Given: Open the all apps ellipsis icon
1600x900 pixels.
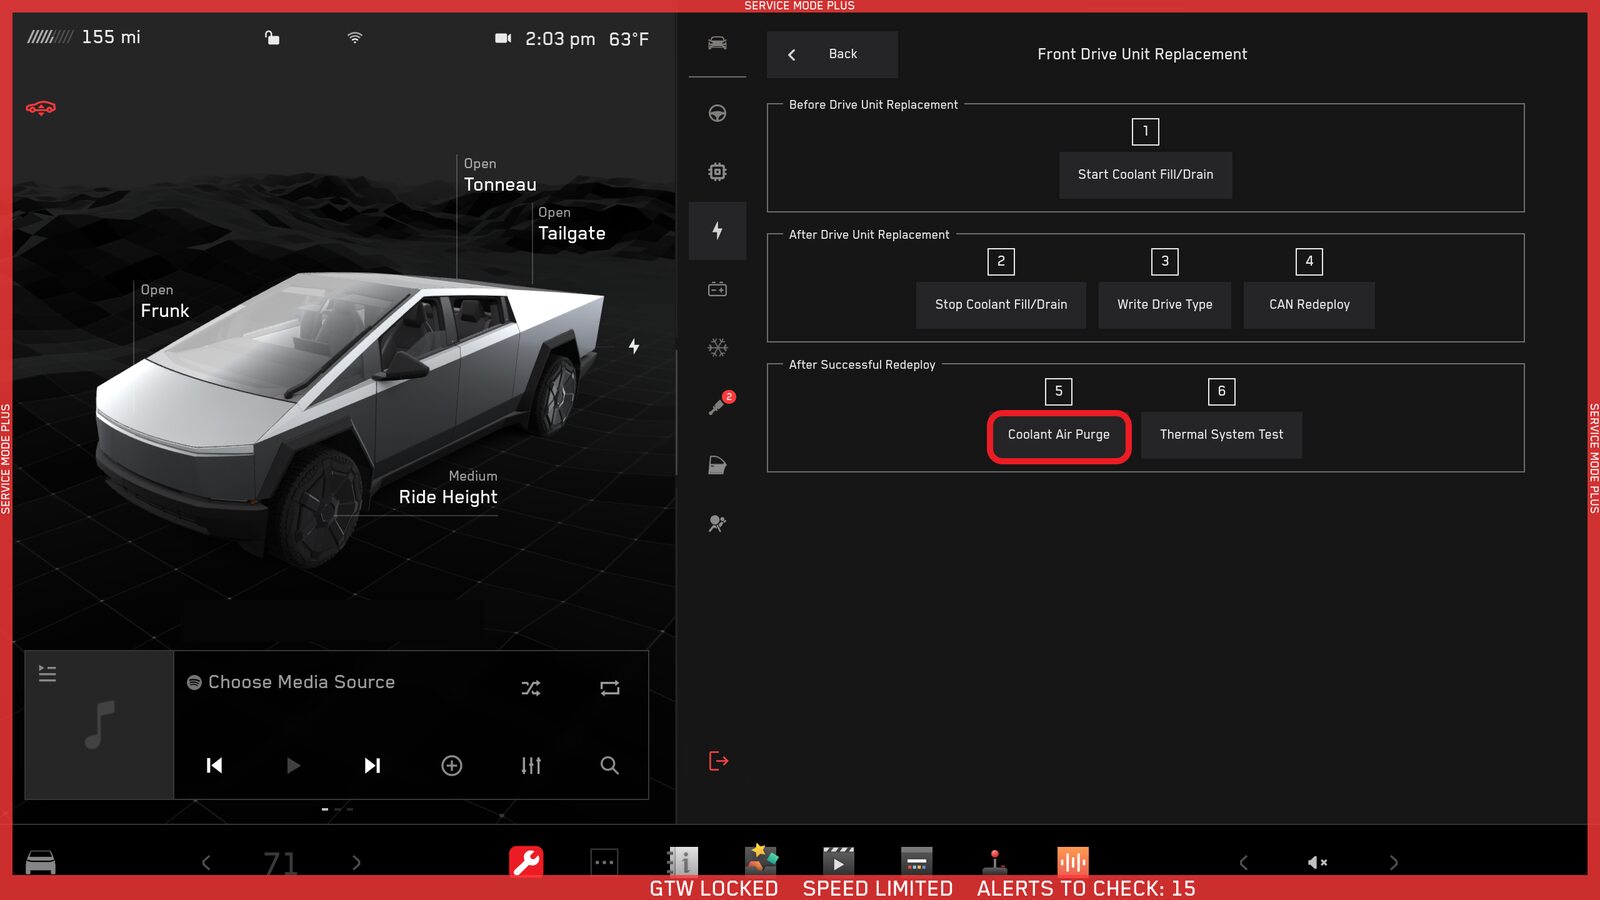Looking at the screenshot, I should 604,861.
